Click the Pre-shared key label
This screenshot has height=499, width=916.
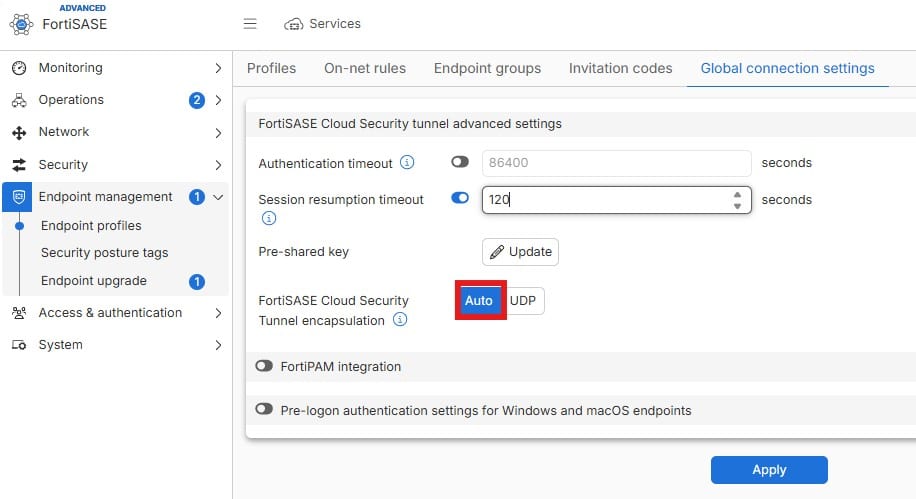coord(303,252)
